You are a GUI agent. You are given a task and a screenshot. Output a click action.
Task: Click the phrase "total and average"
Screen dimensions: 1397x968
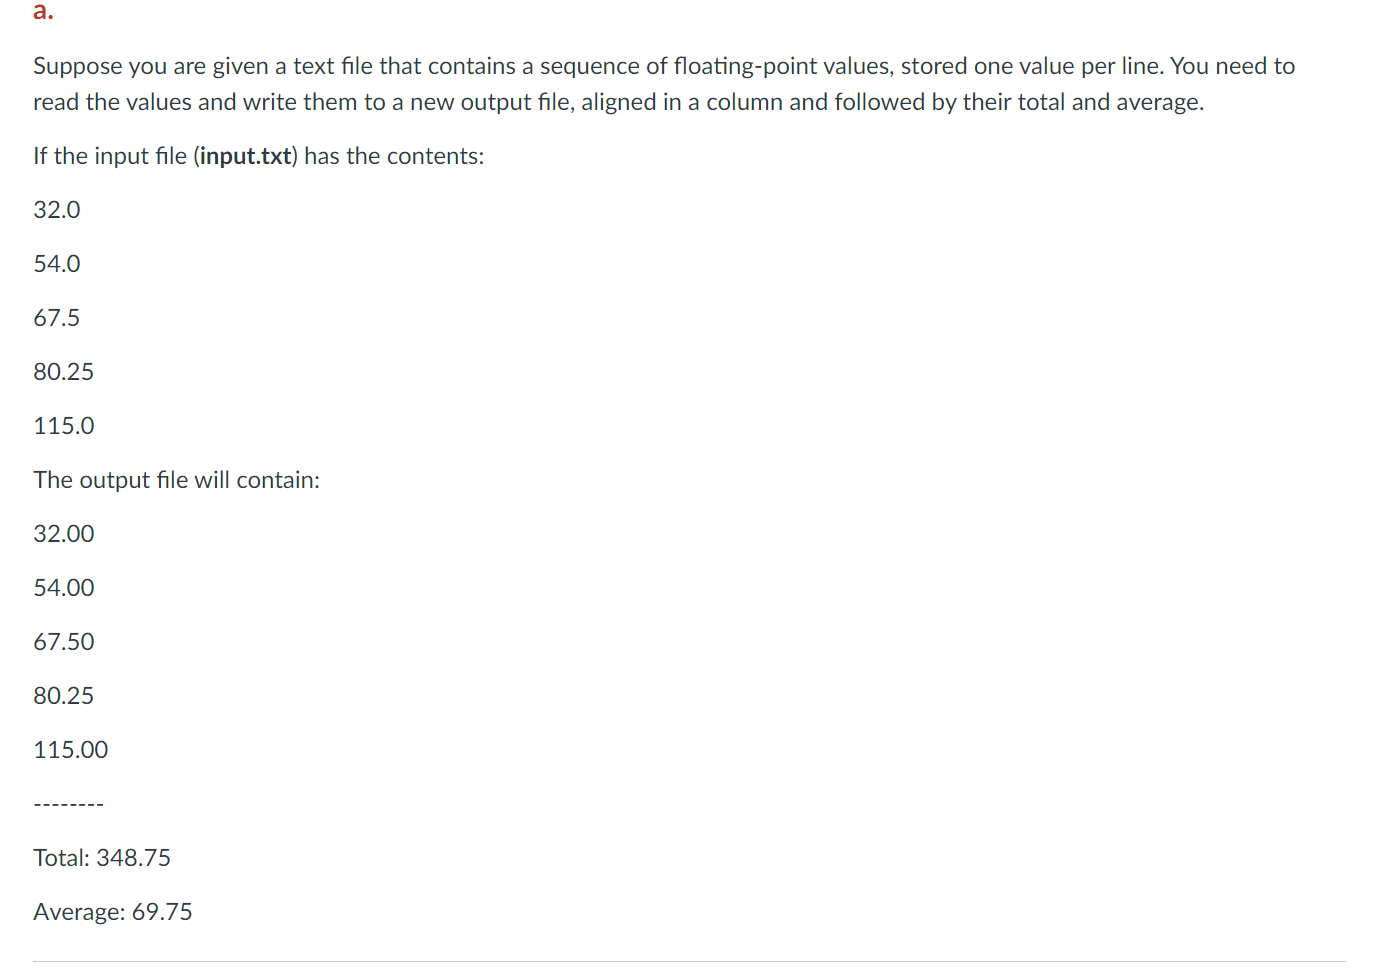pos(1108,102)
